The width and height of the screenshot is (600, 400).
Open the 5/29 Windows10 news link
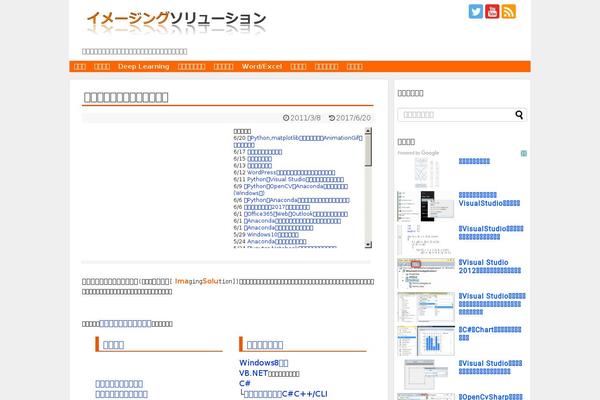tap(273, 235)
